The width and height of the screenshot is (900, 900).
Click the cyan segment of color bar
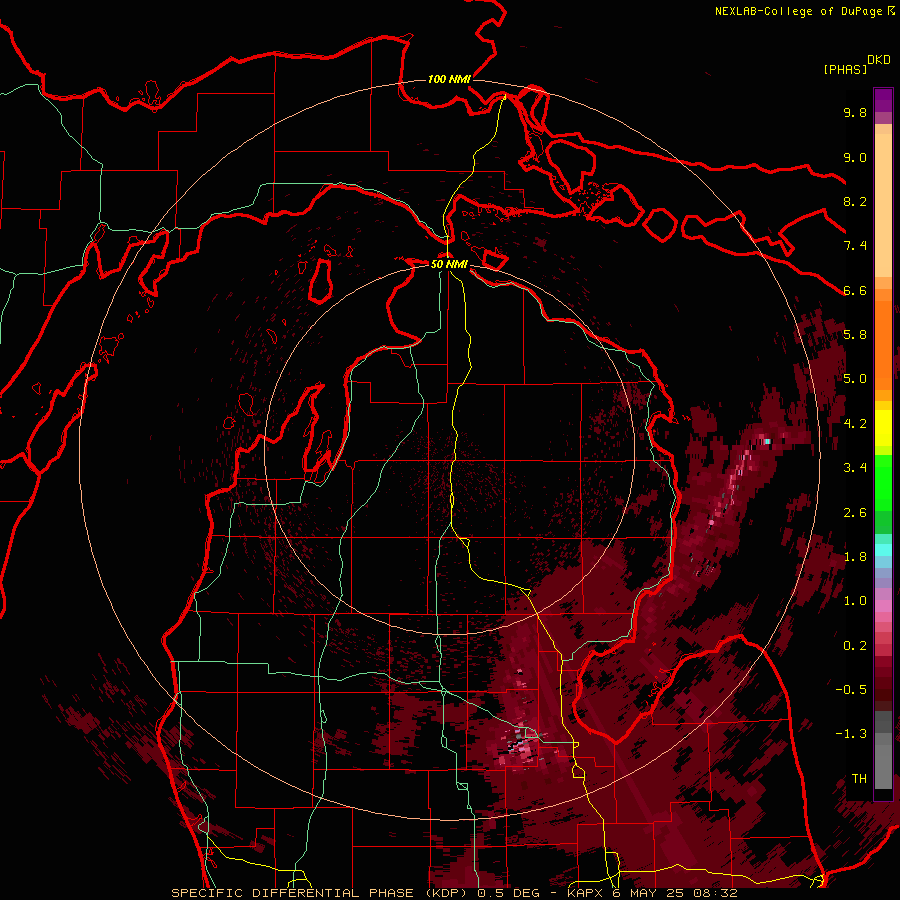point(883,550)
